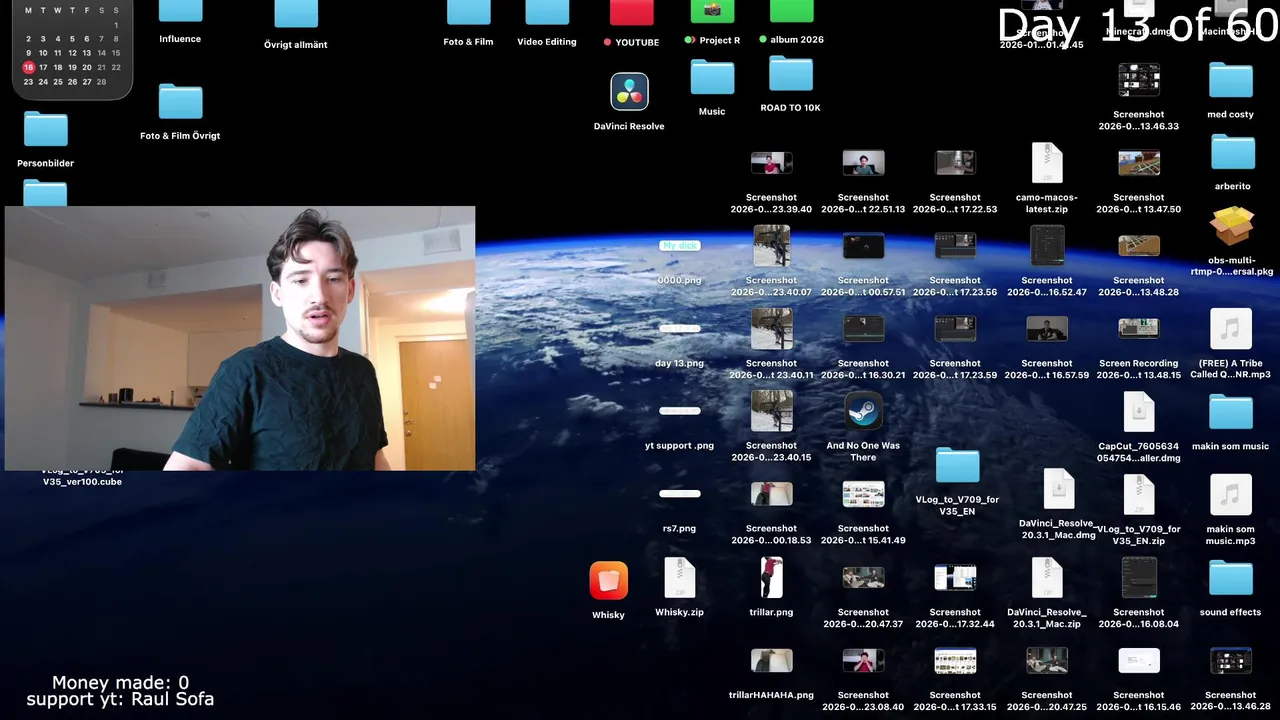Click the rs7.png file

(680, 494)
